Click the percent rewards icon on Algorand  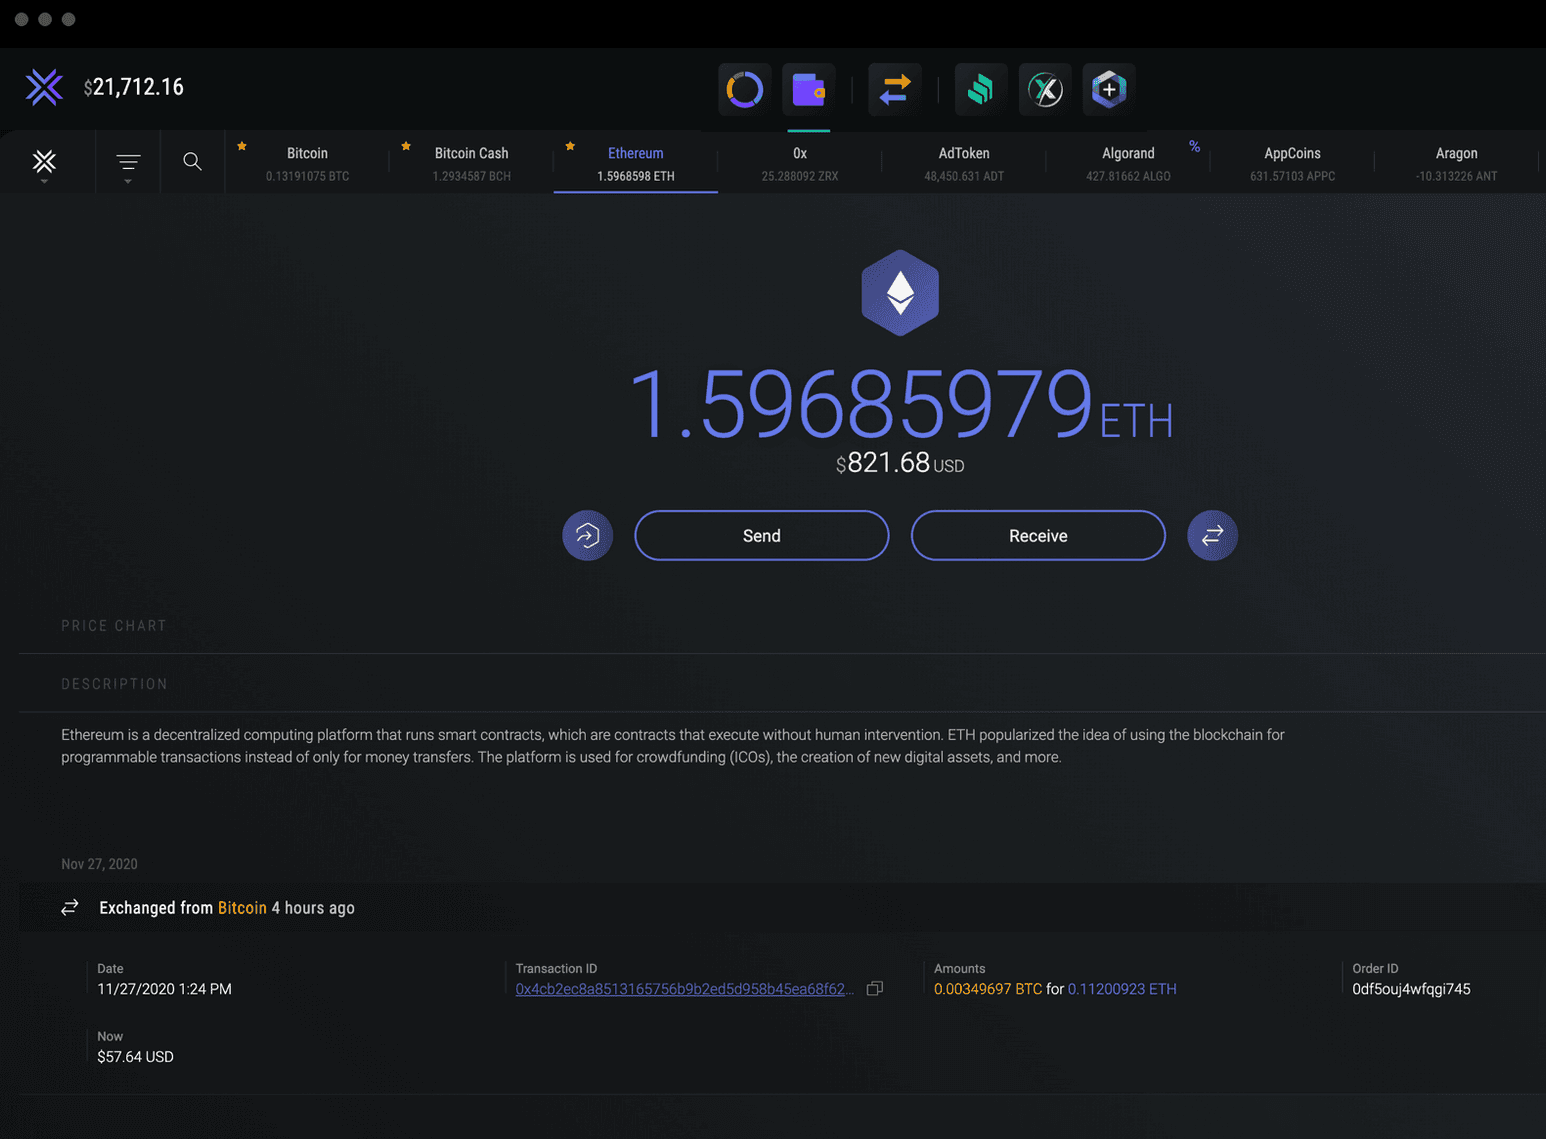click(1194, 147)
